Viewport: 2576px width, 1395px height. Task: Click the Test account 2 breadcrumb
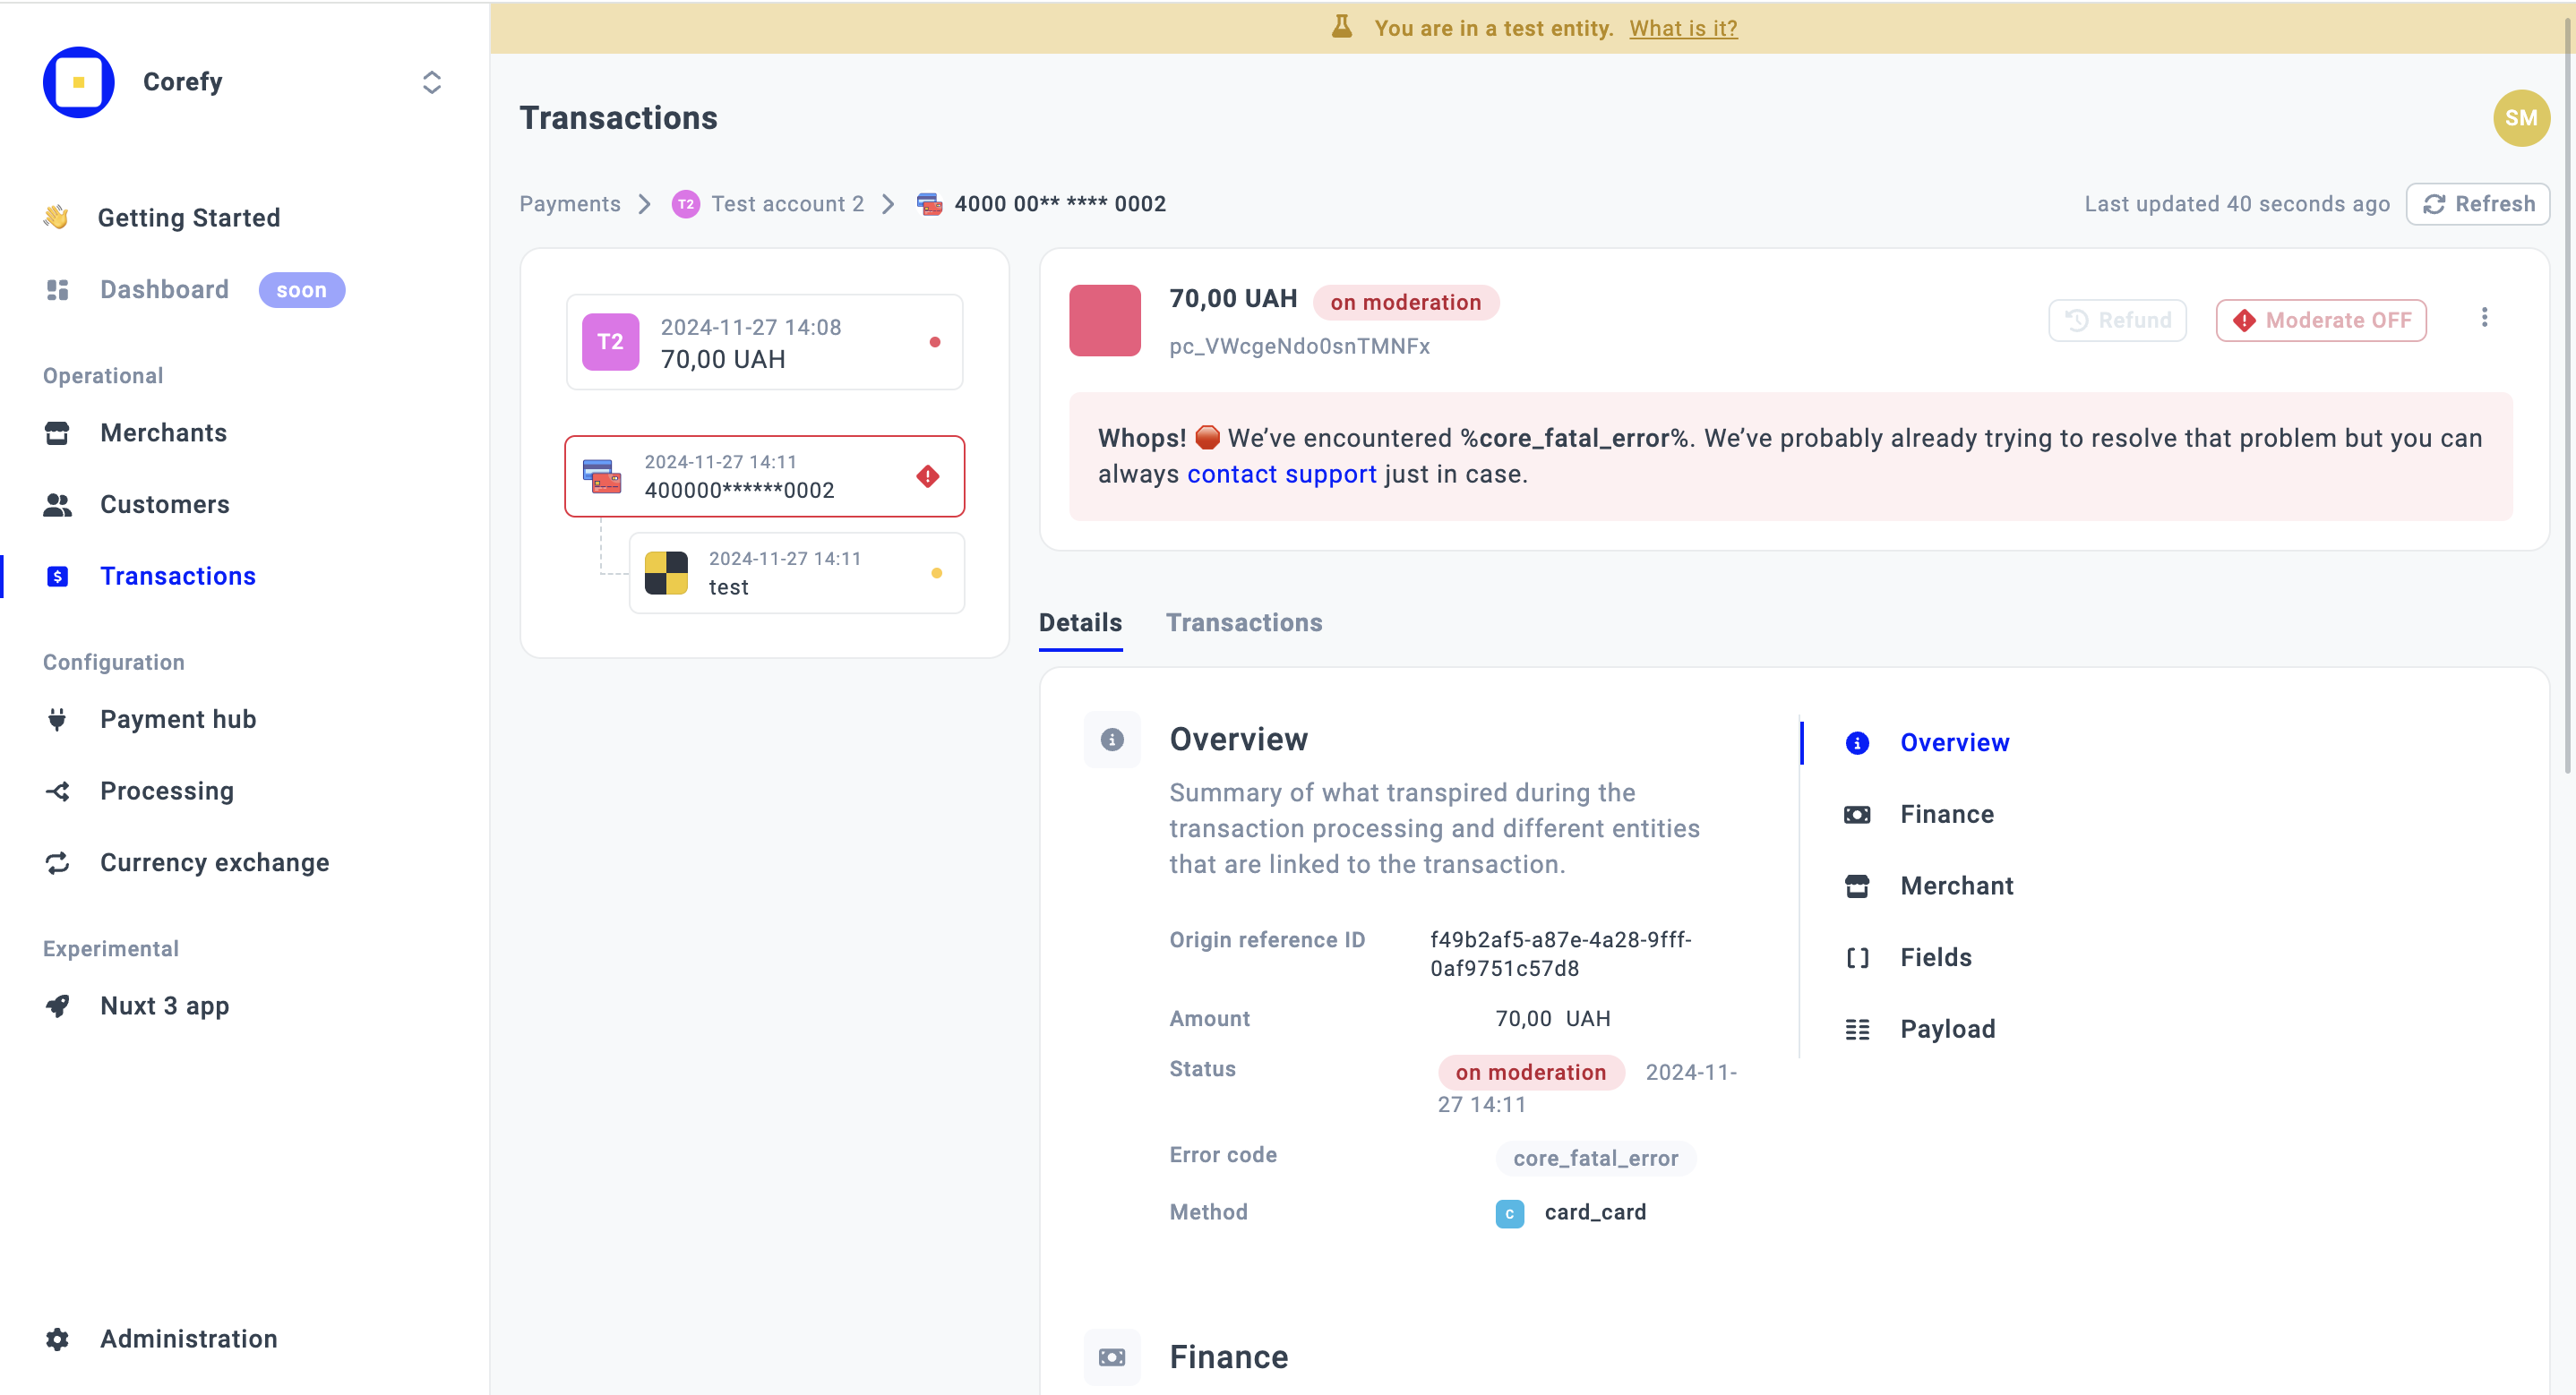pos(786,204)
